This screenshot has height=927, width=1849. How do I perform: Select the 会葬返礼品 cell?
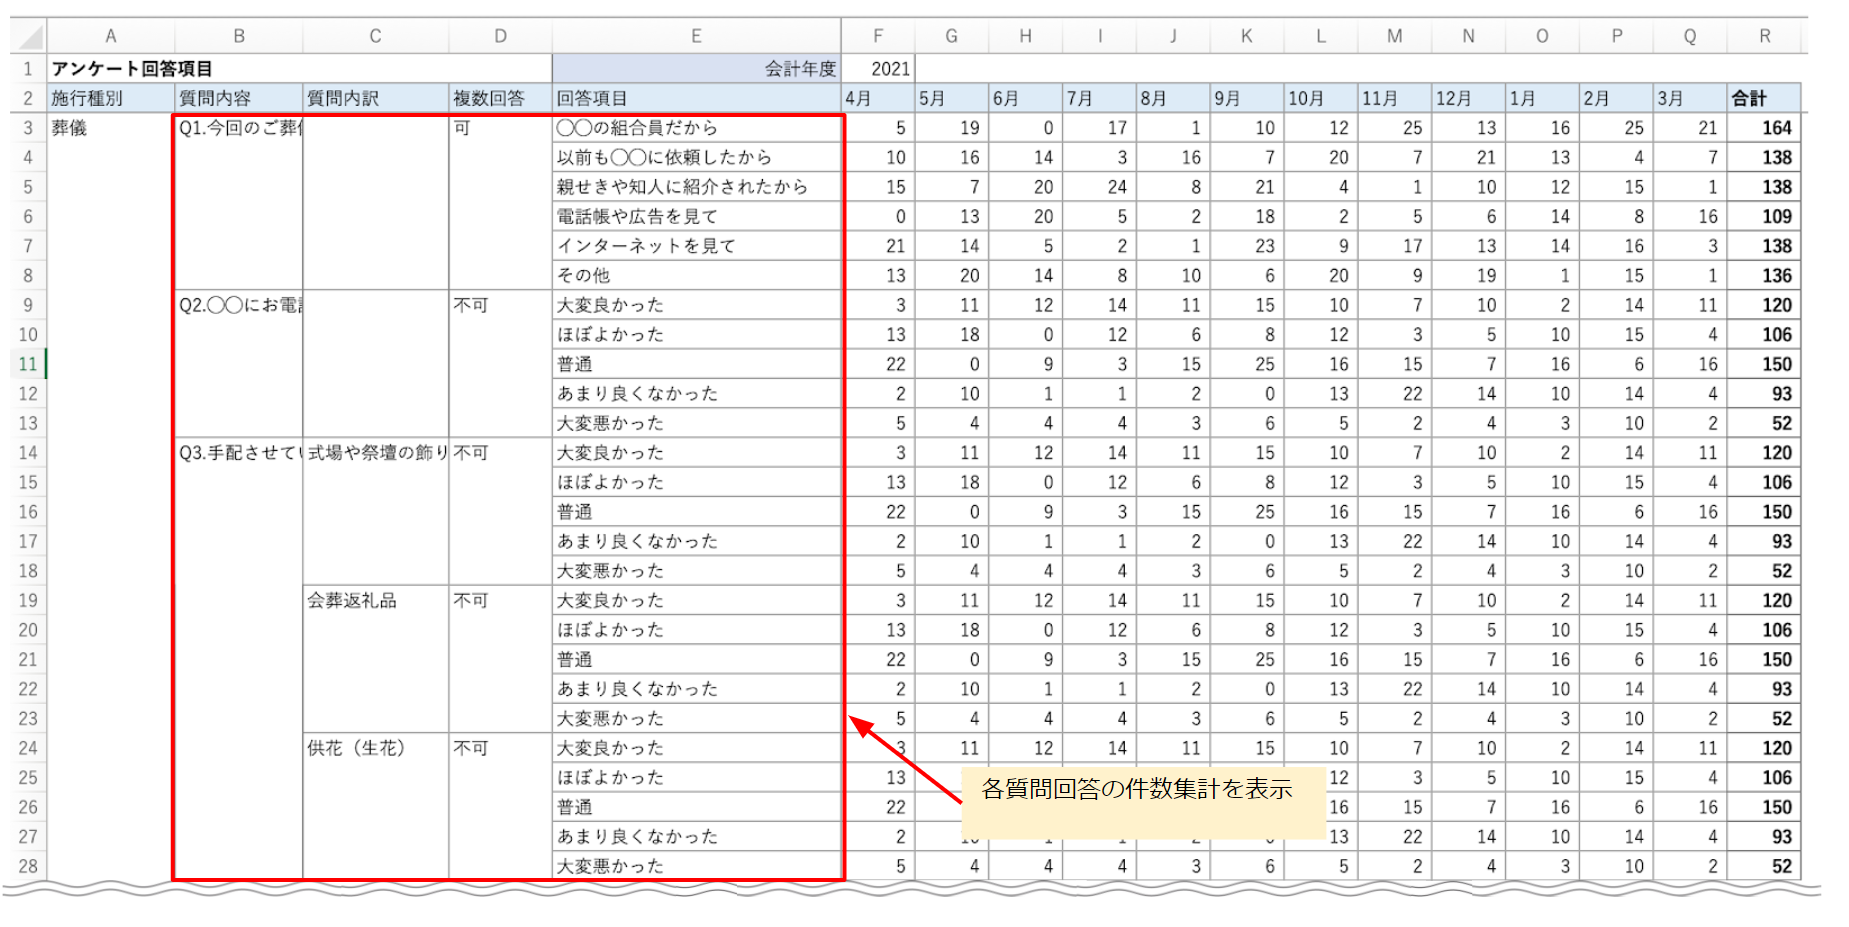pyautogui.click(x=375, y=601)
